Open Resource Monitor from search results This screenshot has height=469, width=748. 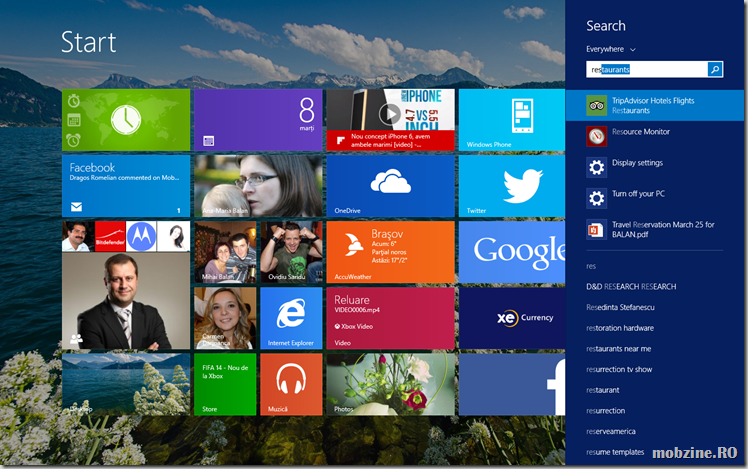(x=641, y=132)
